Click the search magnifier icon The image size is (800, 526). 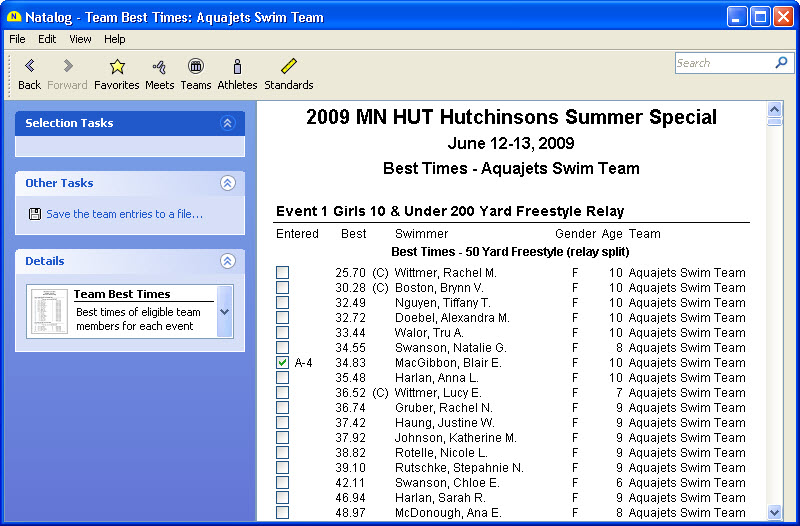tap(782, 63)
